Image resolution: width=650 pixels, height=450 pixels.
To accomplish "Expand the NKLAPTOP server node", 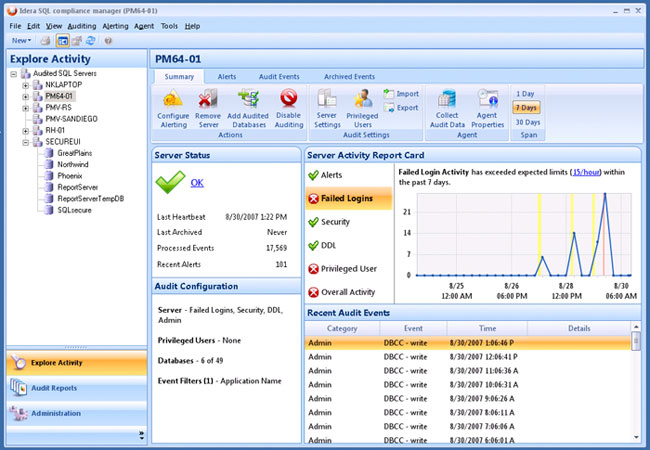I will (26, 85).
